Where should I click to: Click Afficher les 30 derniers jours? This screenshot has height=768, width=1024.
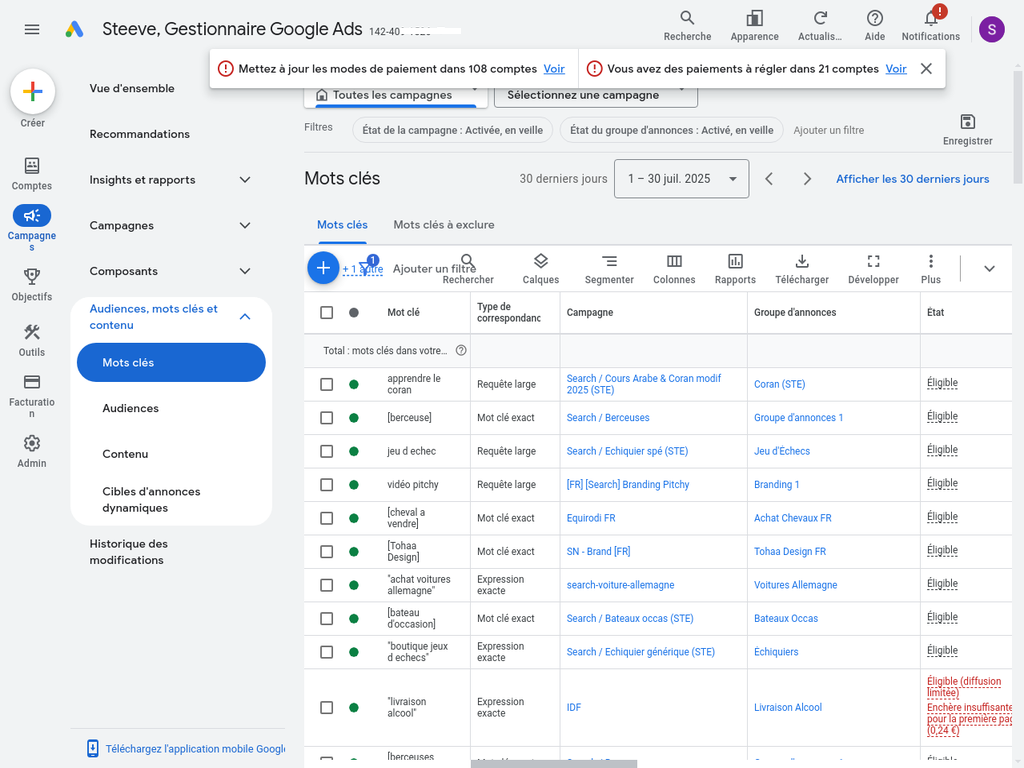click(x=912, y=179)
